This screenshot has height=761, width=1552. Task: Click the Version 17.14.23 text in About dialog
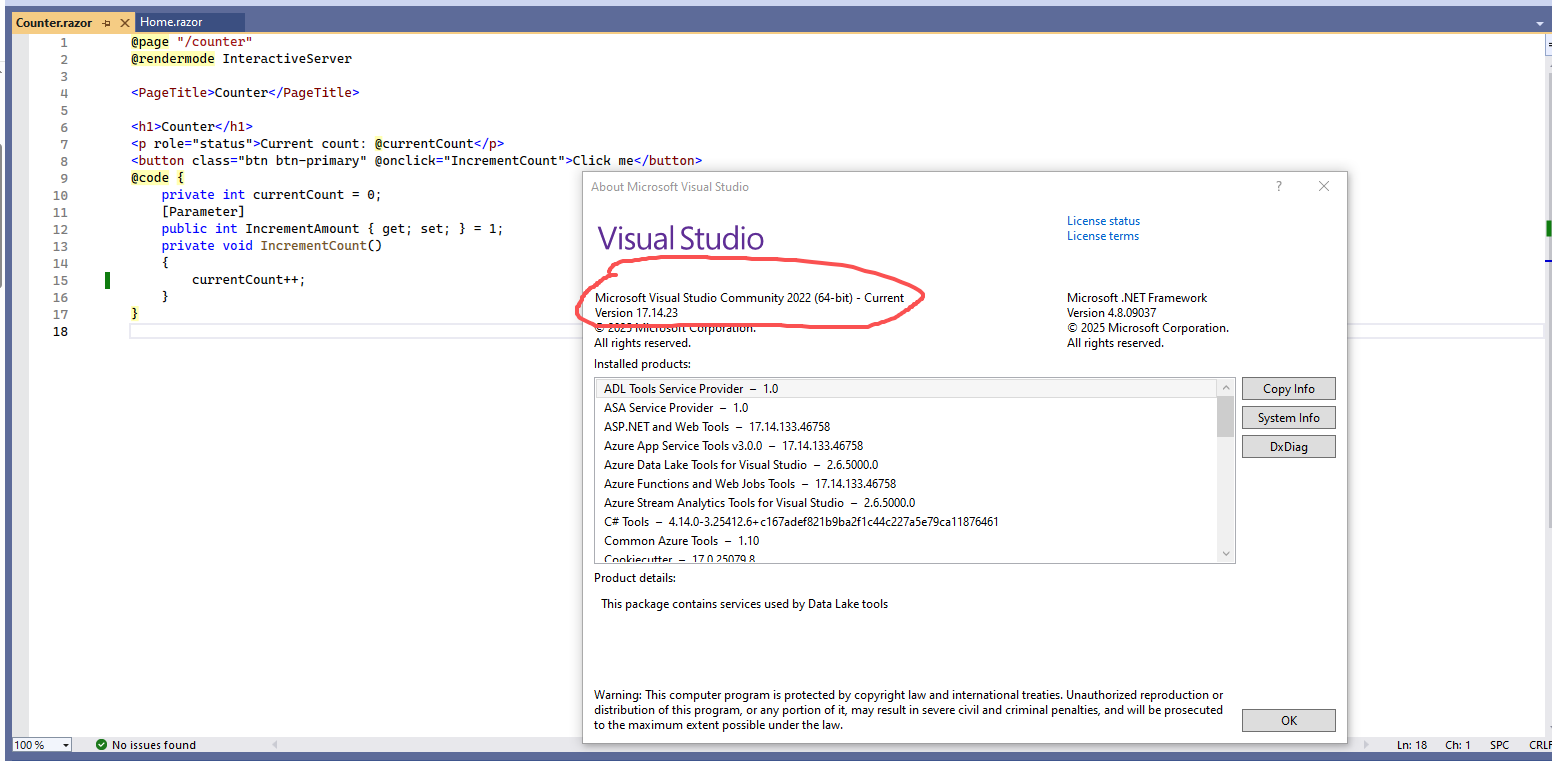[636, 313]
